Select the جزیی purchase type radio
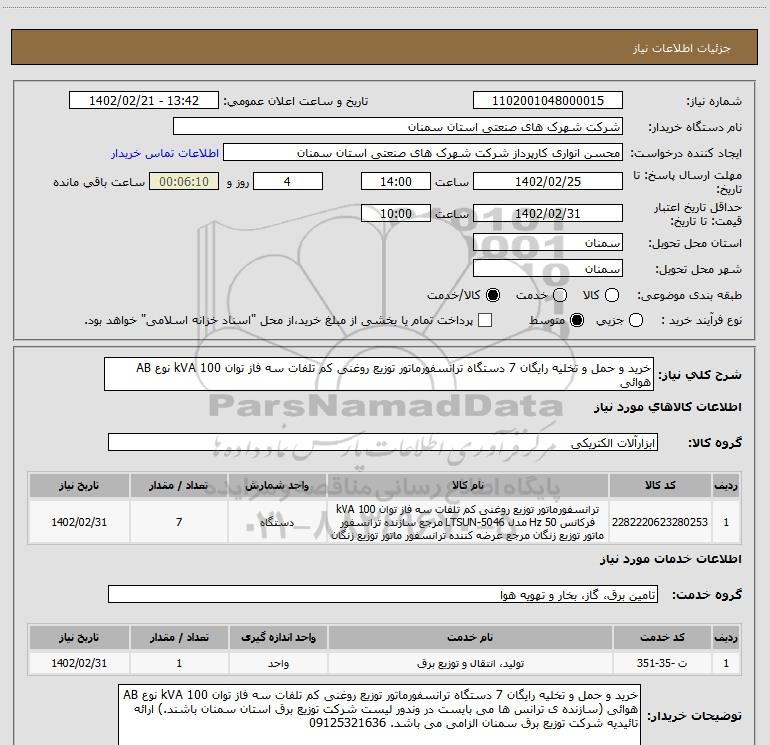 pos(636,321)
